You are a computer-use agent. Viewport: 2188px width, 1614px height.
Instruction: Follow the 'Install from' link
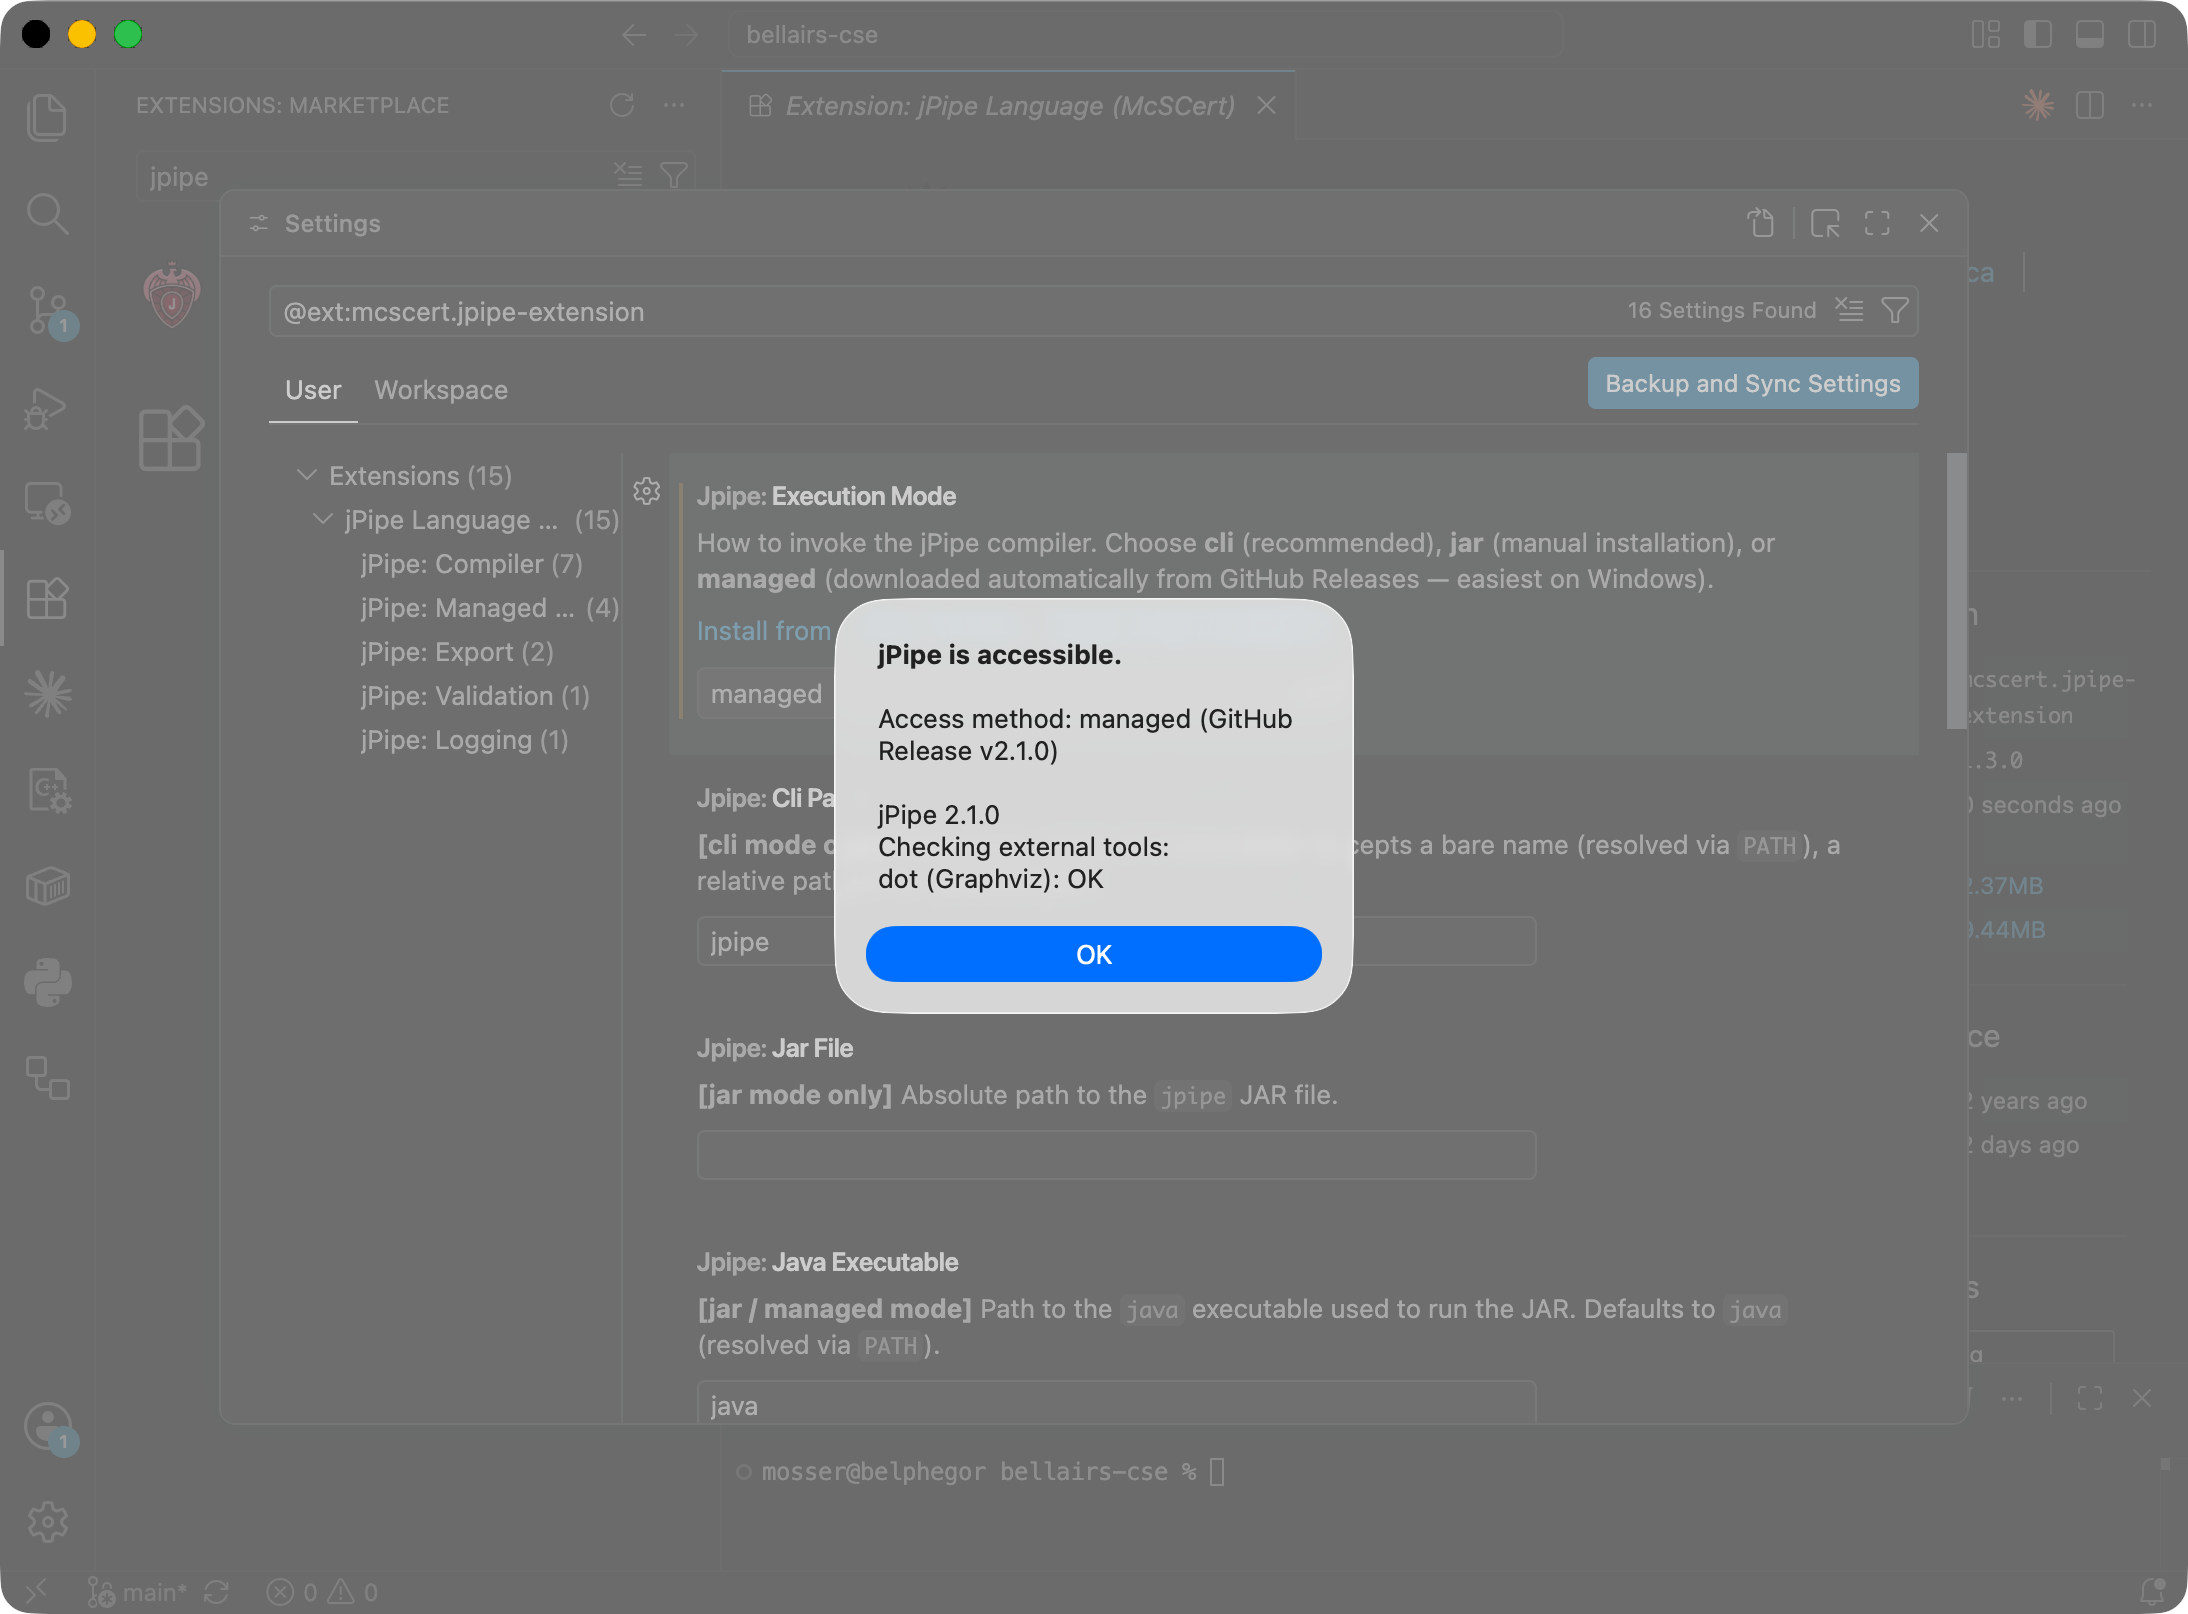[764, 631]
